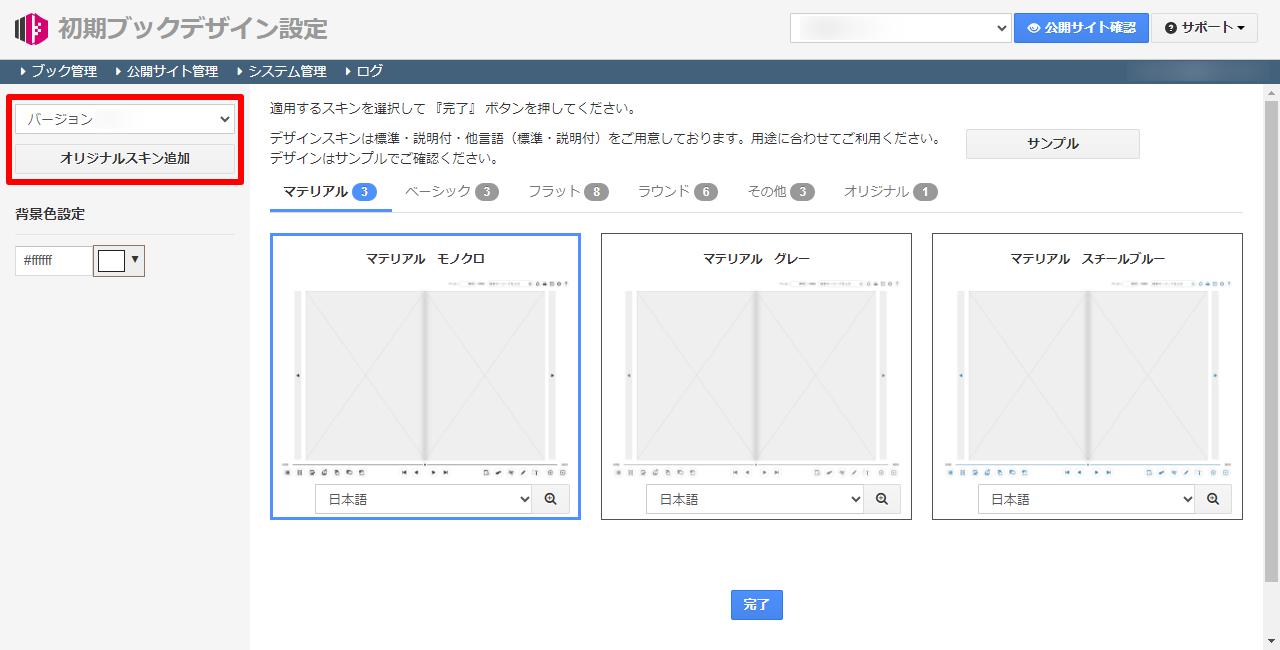Expand the site selector dropdown at top
Viewport: 1280px width, 650px height.
point(900,28)
